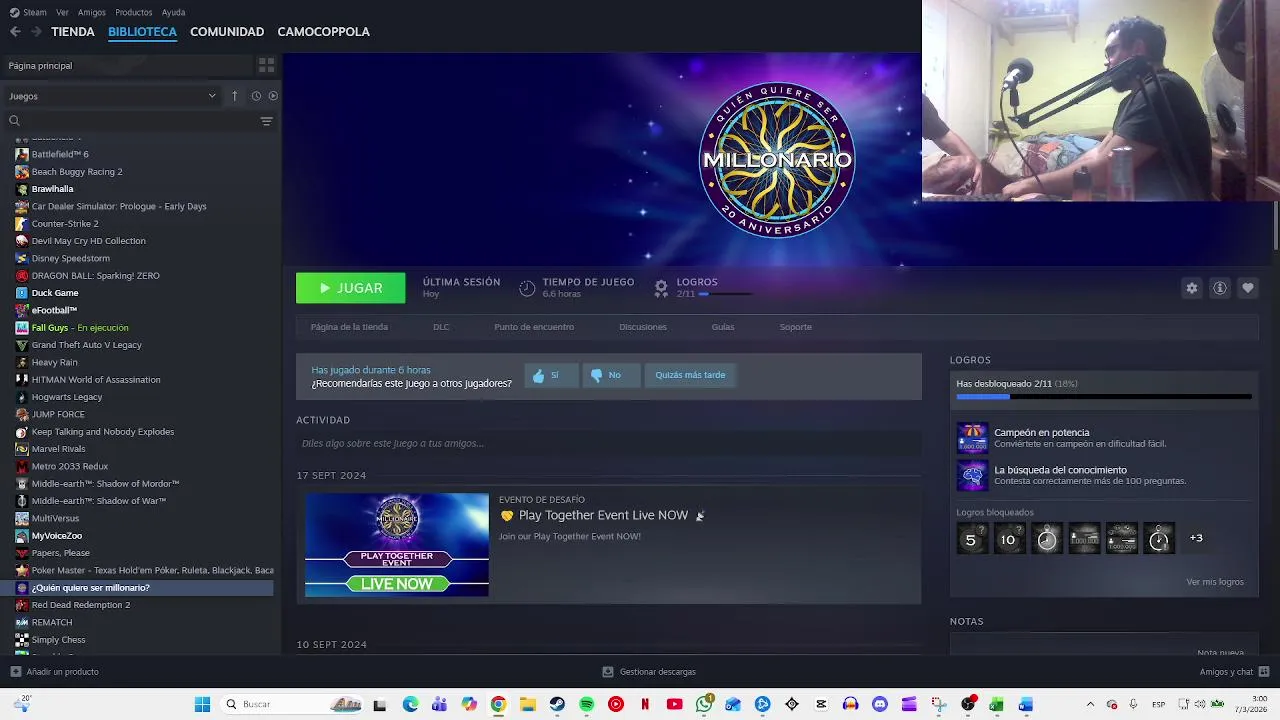Open the Productos menu
This screenshot has height=720, width=1280.
tap(134, 12)
